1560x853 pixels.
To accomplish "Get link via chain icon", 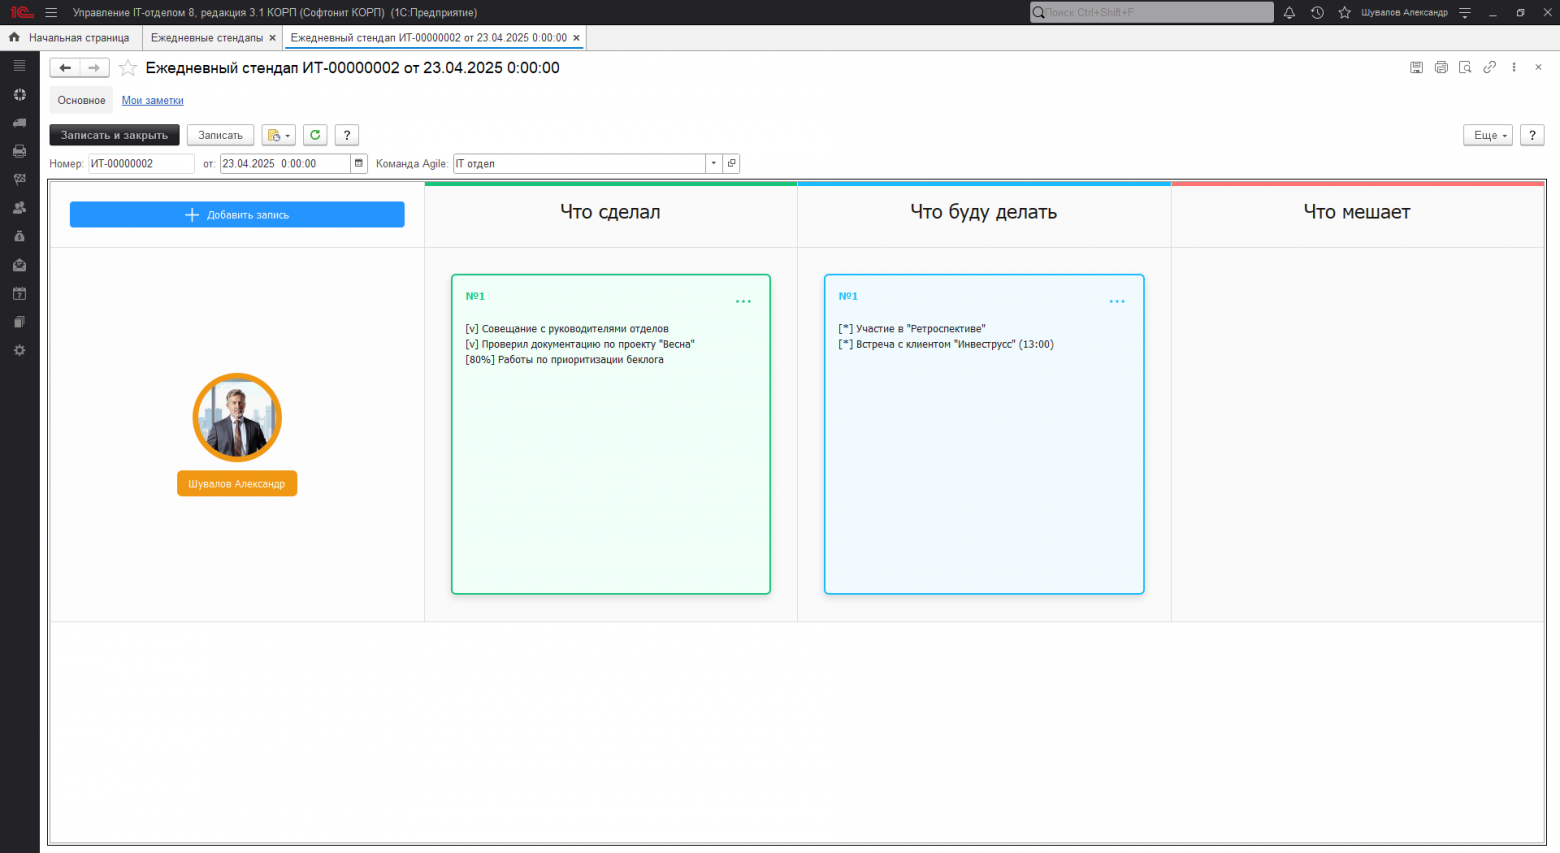I will click(1489, 67).
